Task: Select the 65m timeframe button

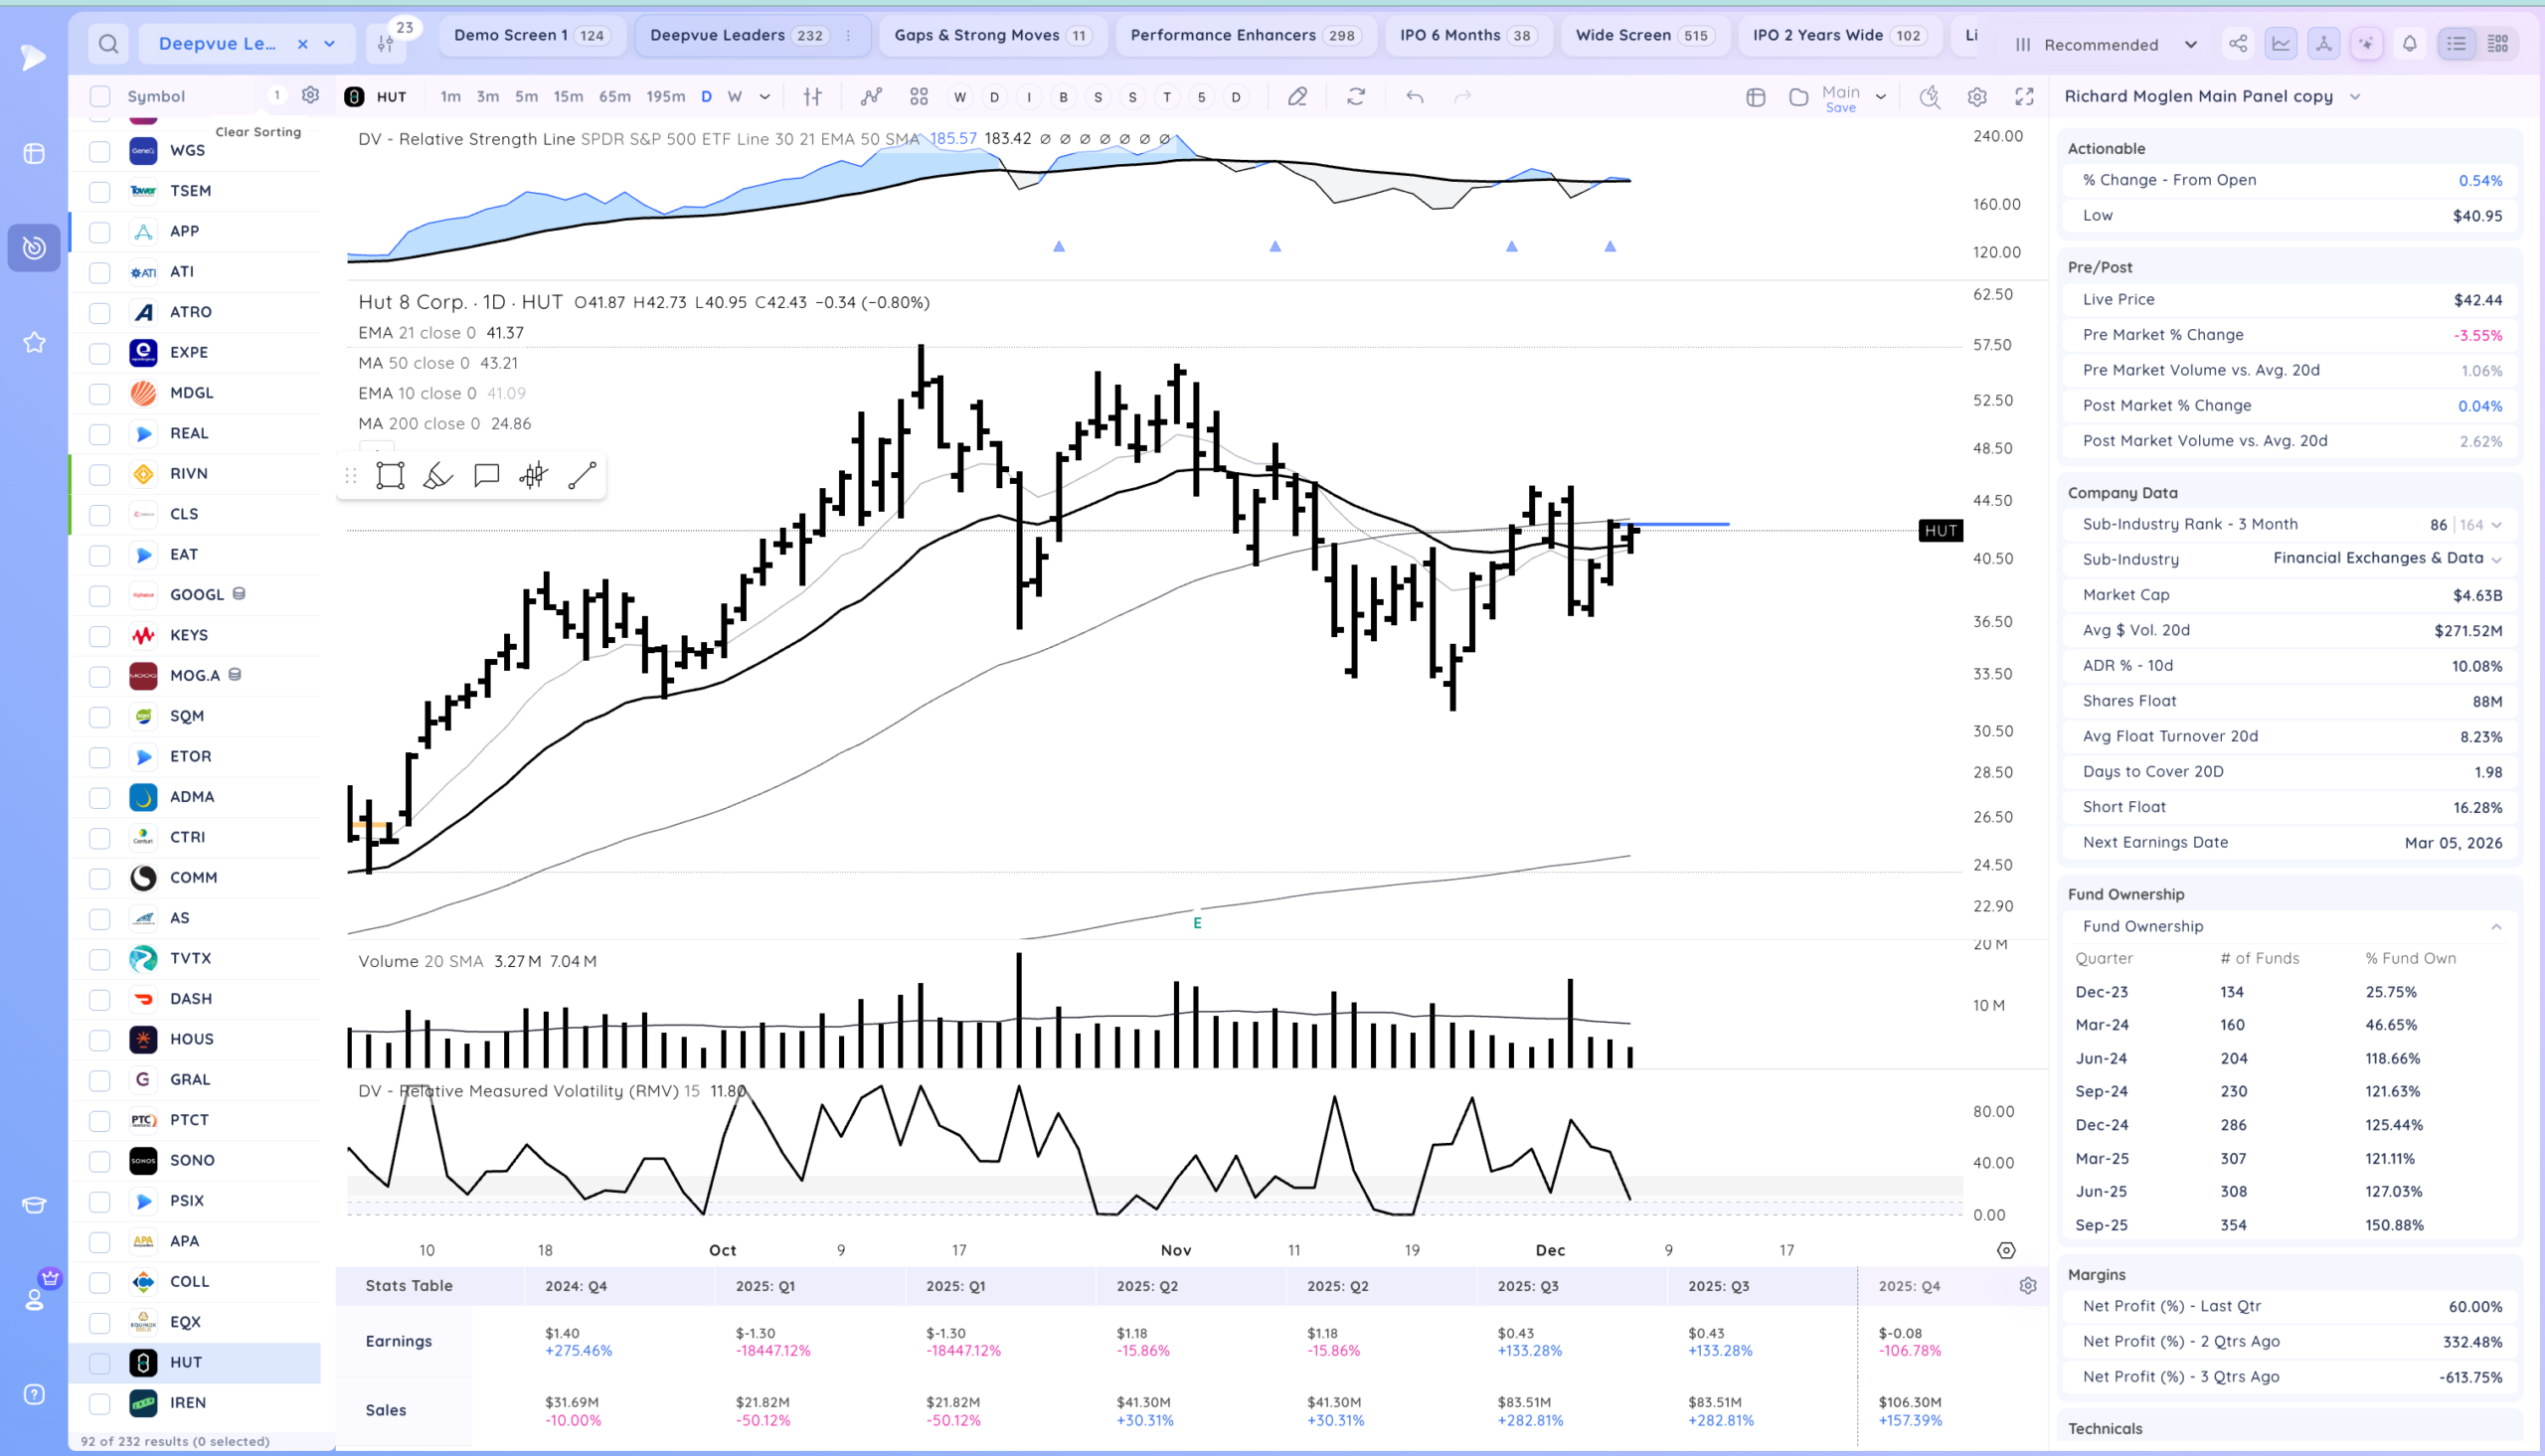Action: tap(614, 97)
